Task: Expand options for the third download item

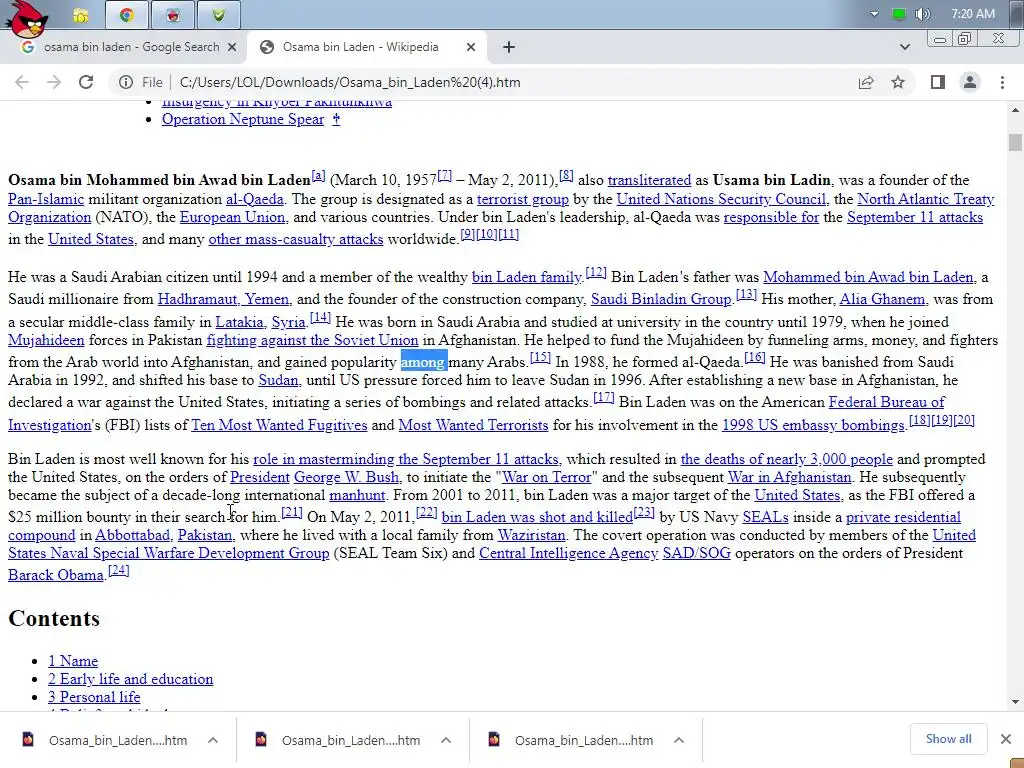Action: pyautogui.click(x=679, y=740)
